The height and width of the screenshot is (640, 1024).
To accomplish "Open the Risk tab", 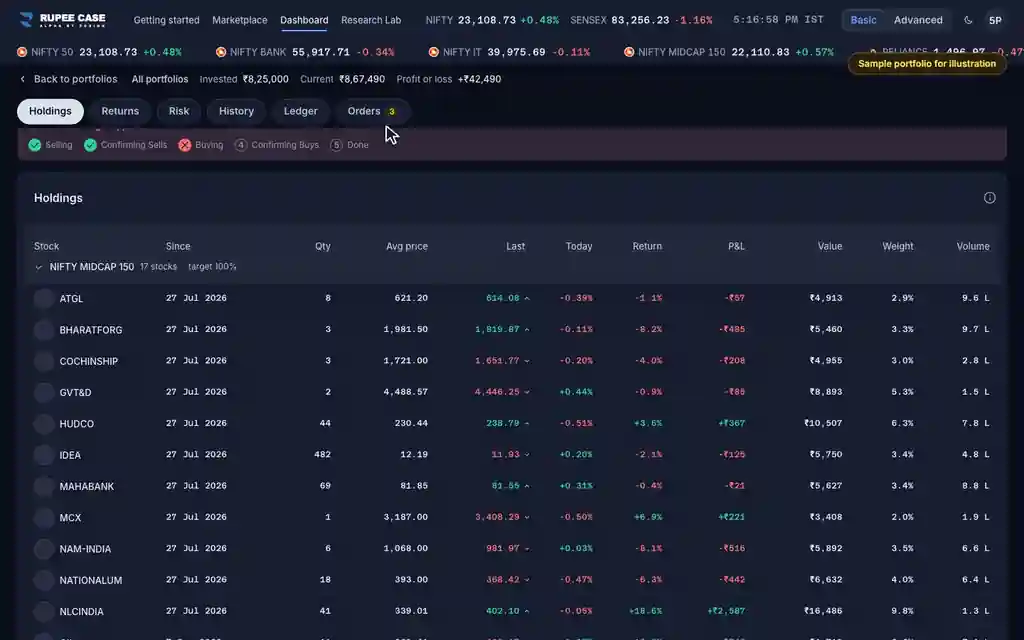I will pyautogui.click(x=179, y=111).
